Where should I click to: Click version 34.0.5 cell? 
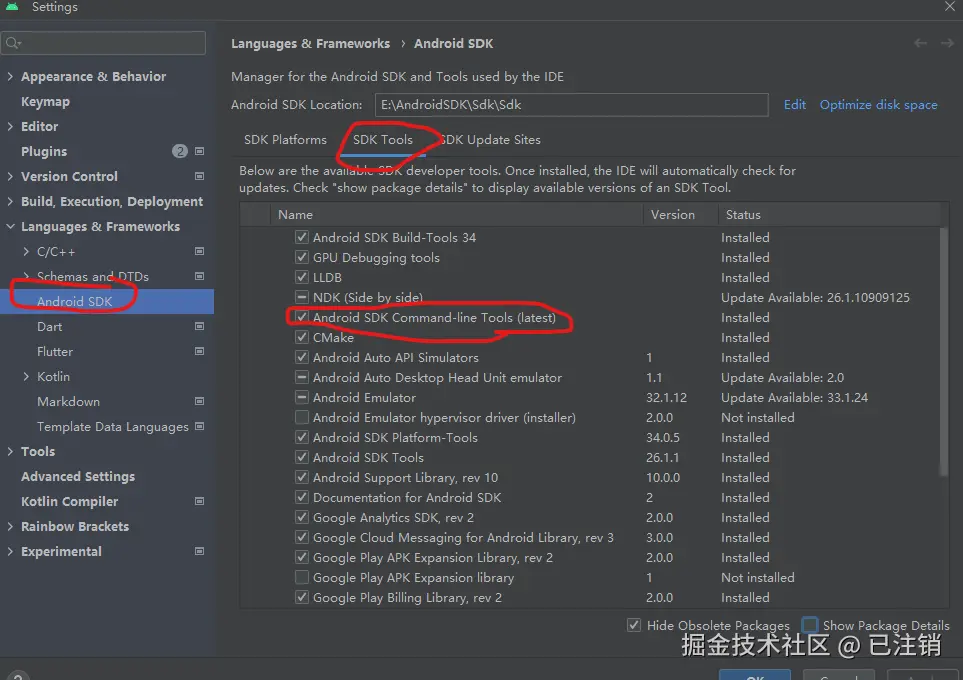pyautogui.click(x=663, y=437)
